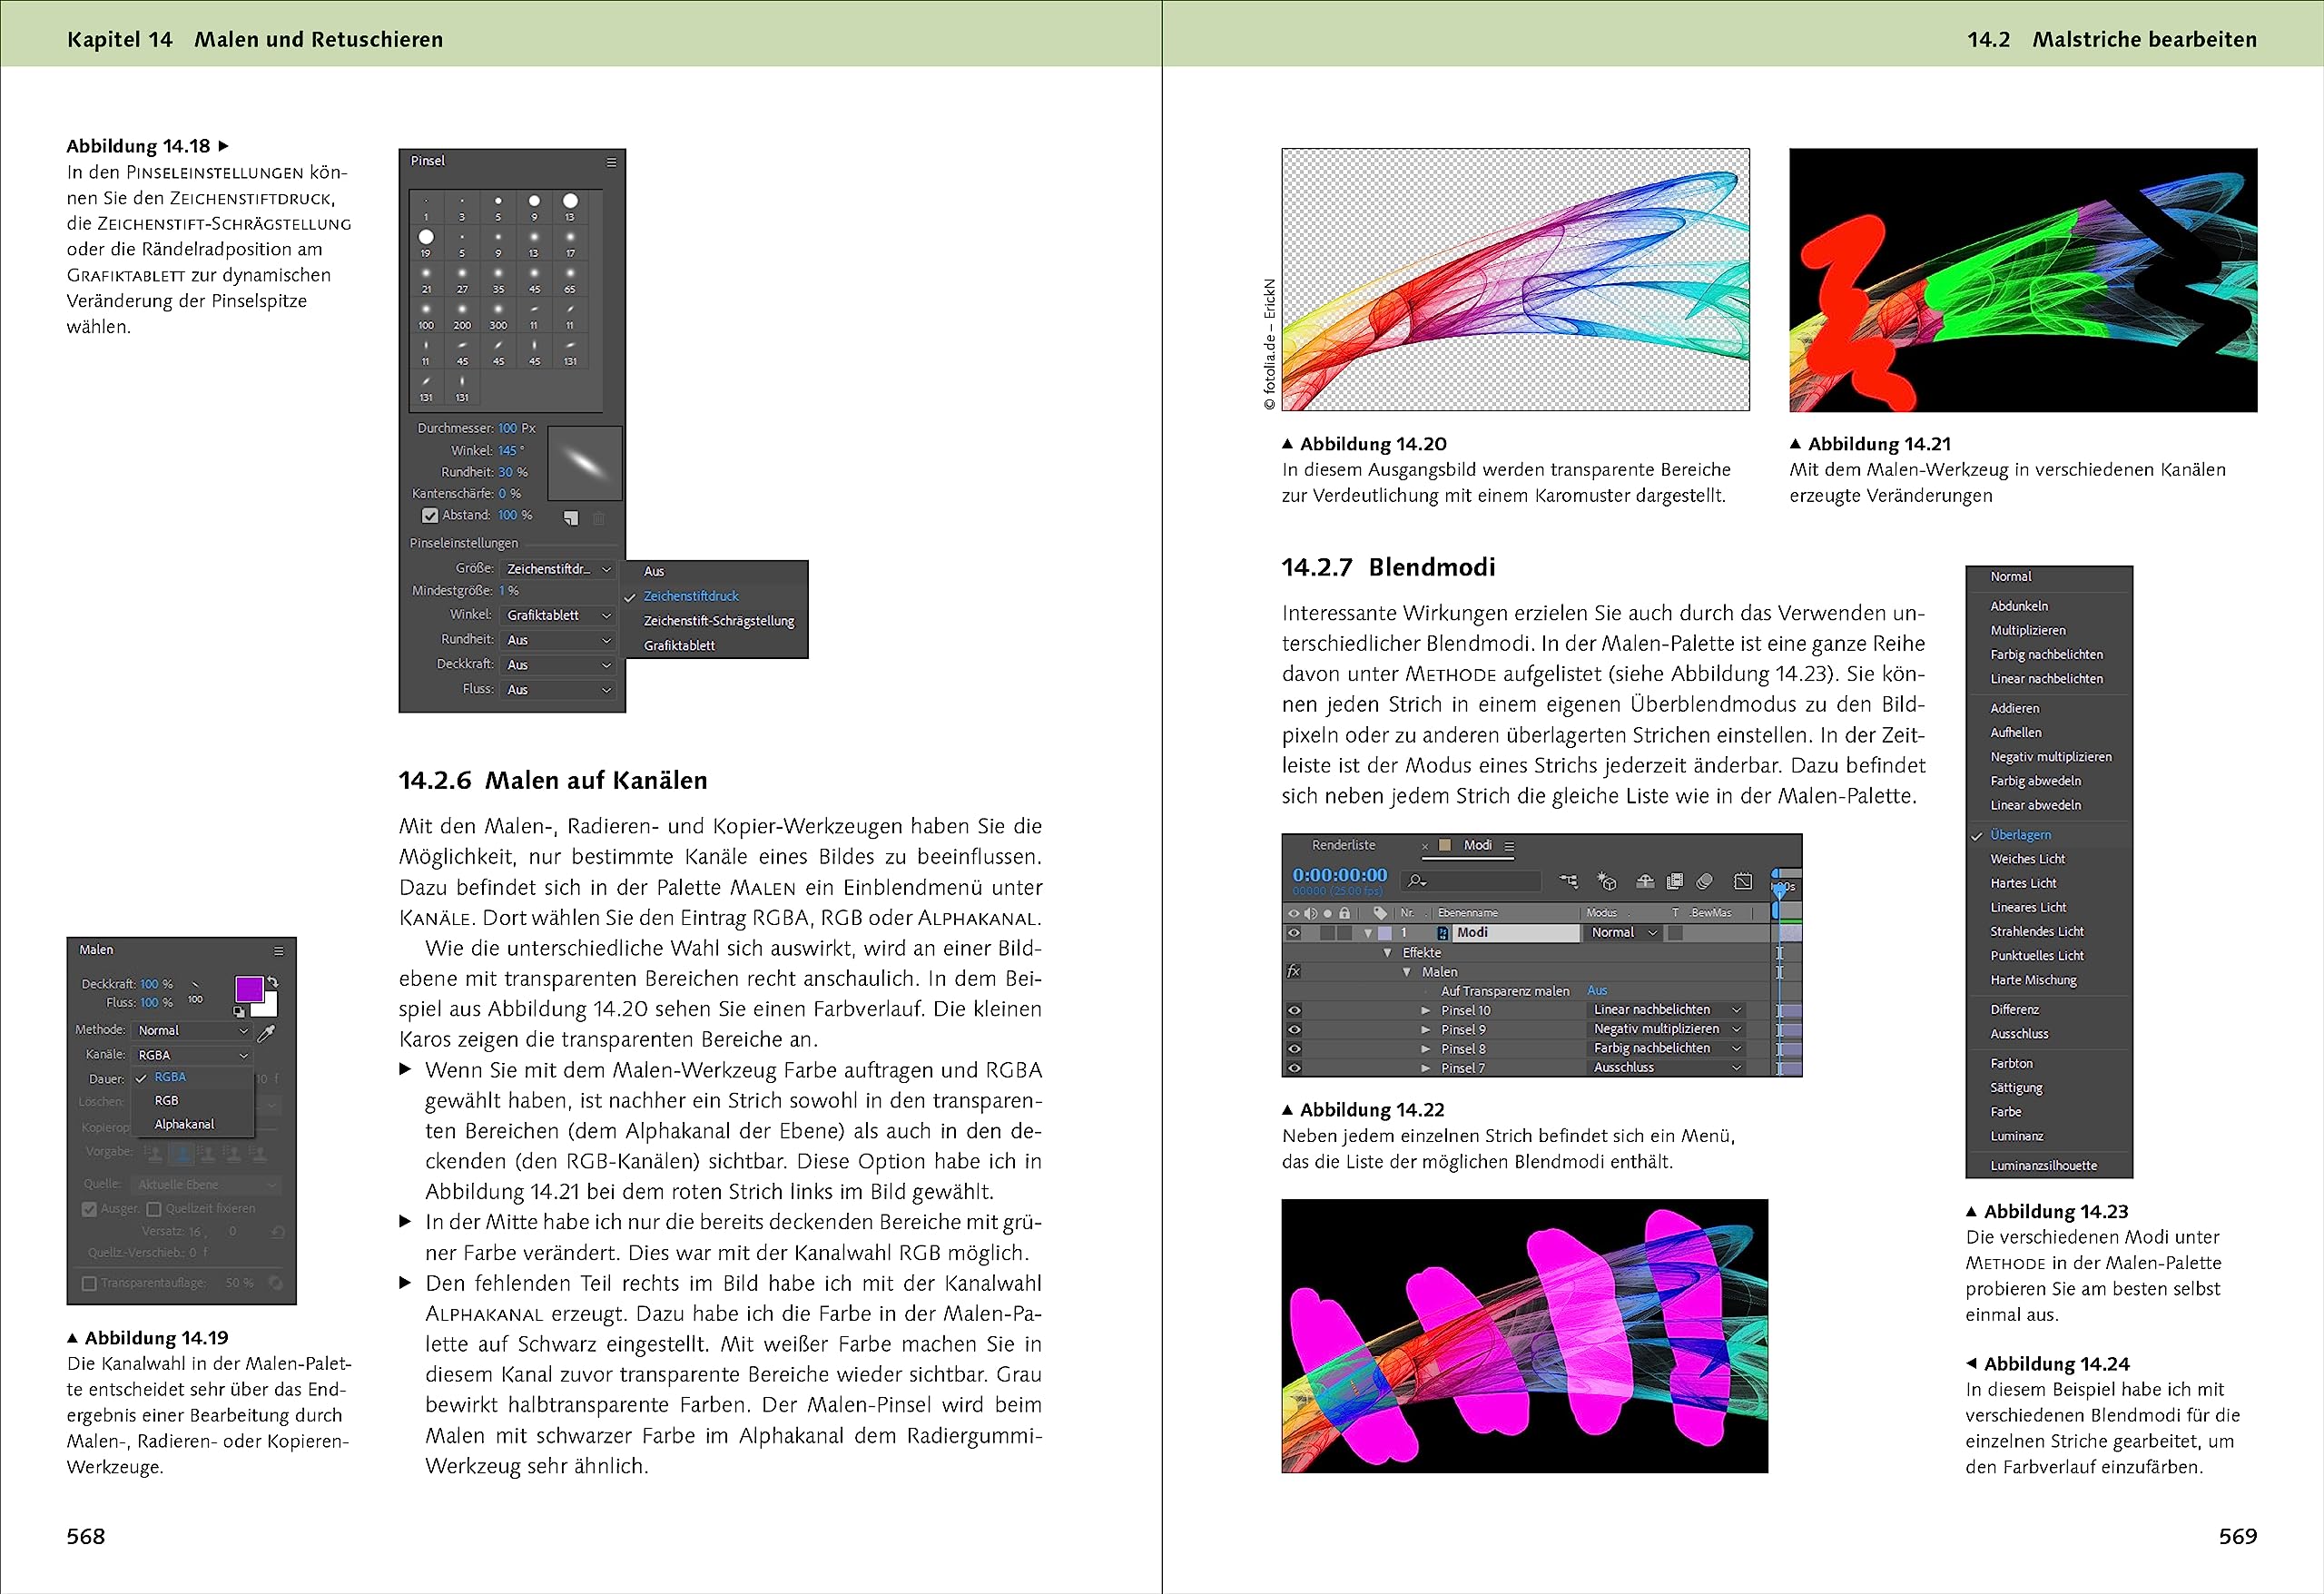Click the save brush preset icon in the Pinsel panel
This screenshot has height=1594, width=2324.
(571, 518)
